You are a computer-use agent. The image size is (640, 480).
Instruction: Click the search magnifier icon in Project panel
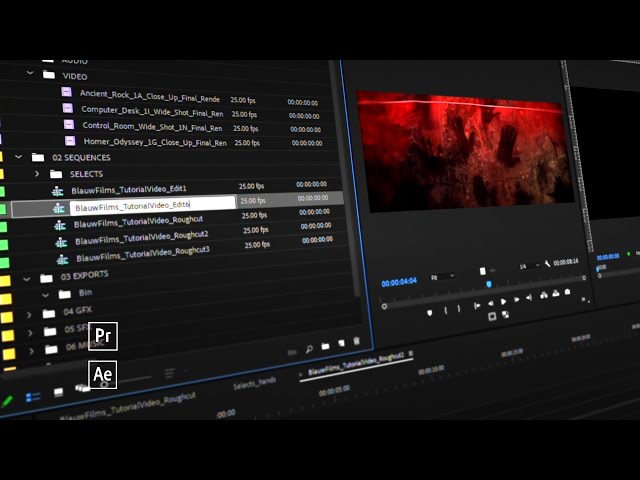[x=309, y=349]
